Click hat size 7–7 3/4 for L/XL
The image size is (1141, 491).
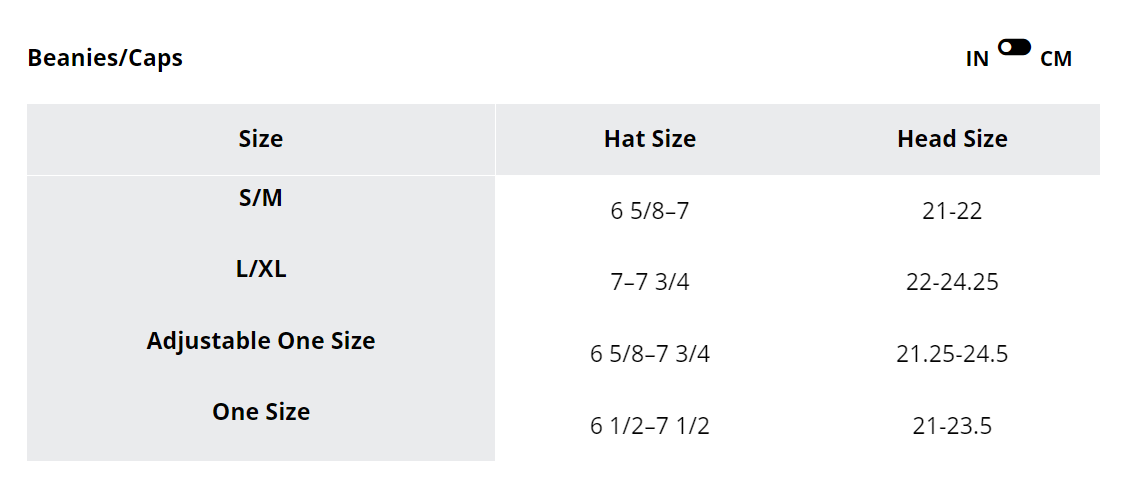650,283
